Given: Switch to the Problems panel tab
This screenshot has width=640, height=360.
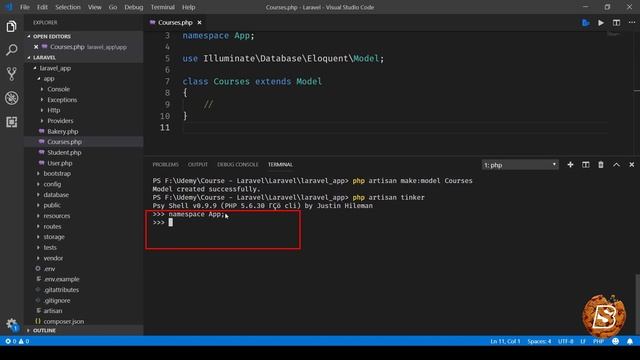Looking at the screenshot, I should [x=165, y=164].
